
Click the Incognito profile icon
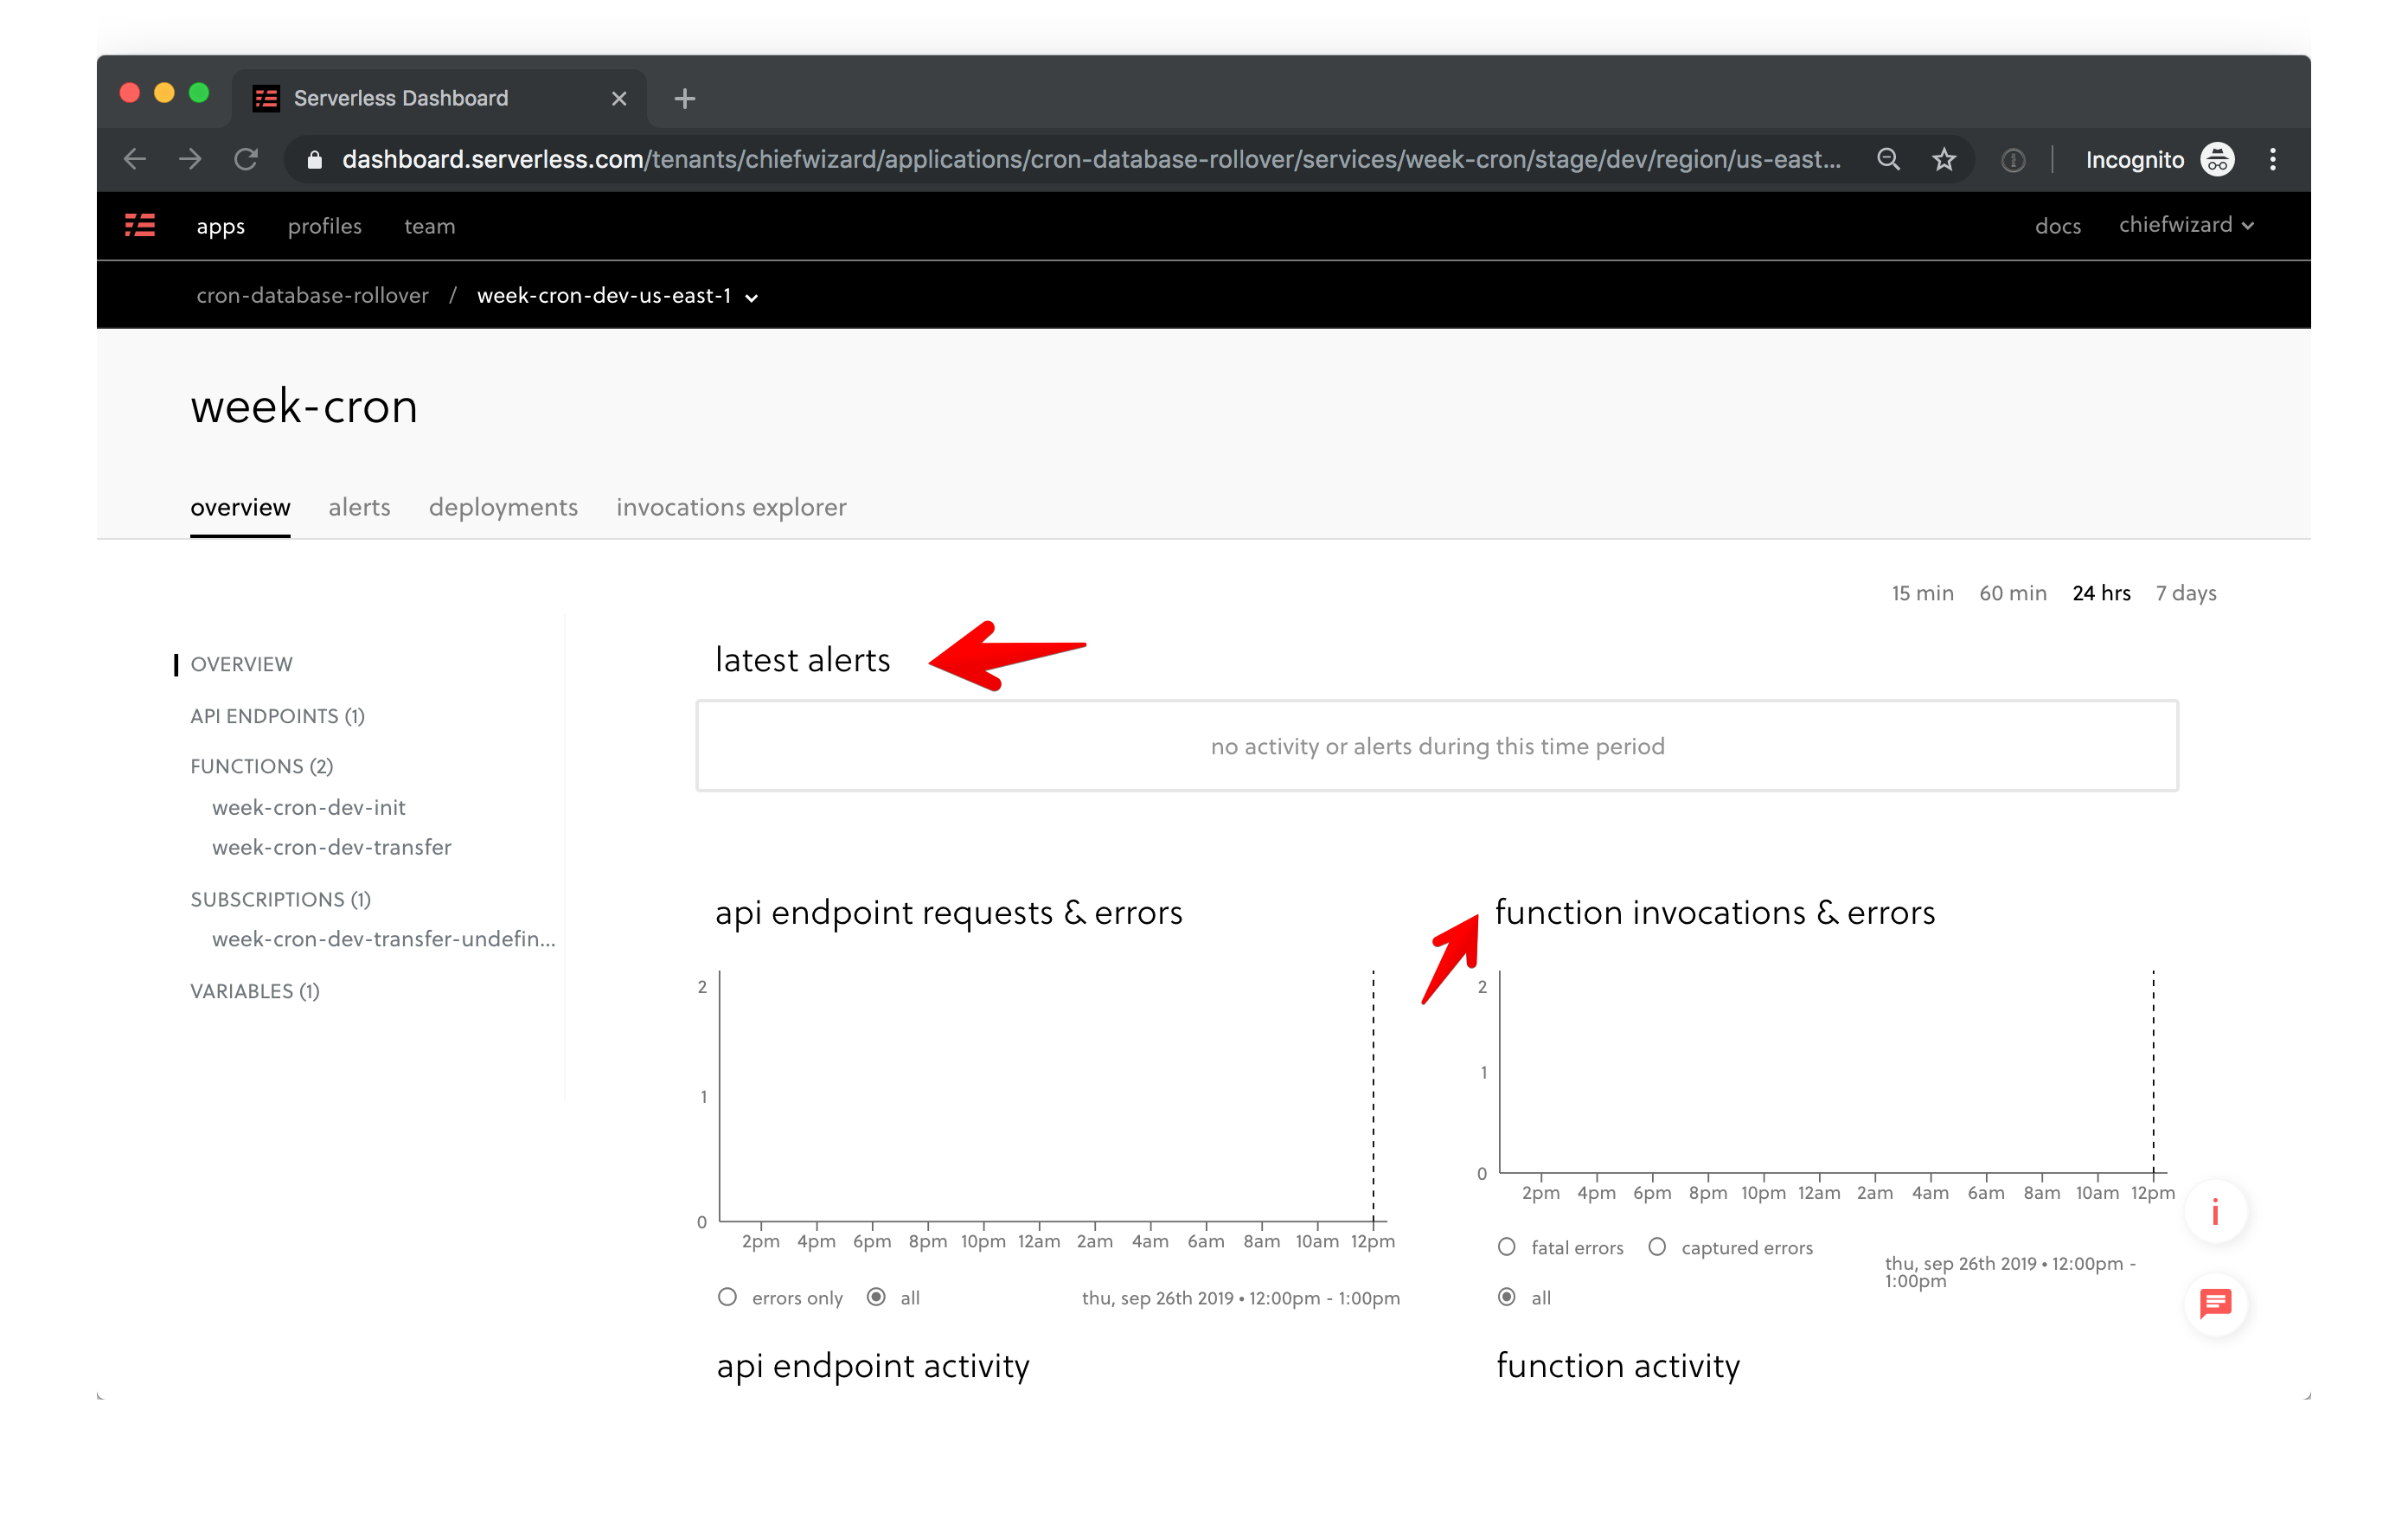(x=2217, y=160)
